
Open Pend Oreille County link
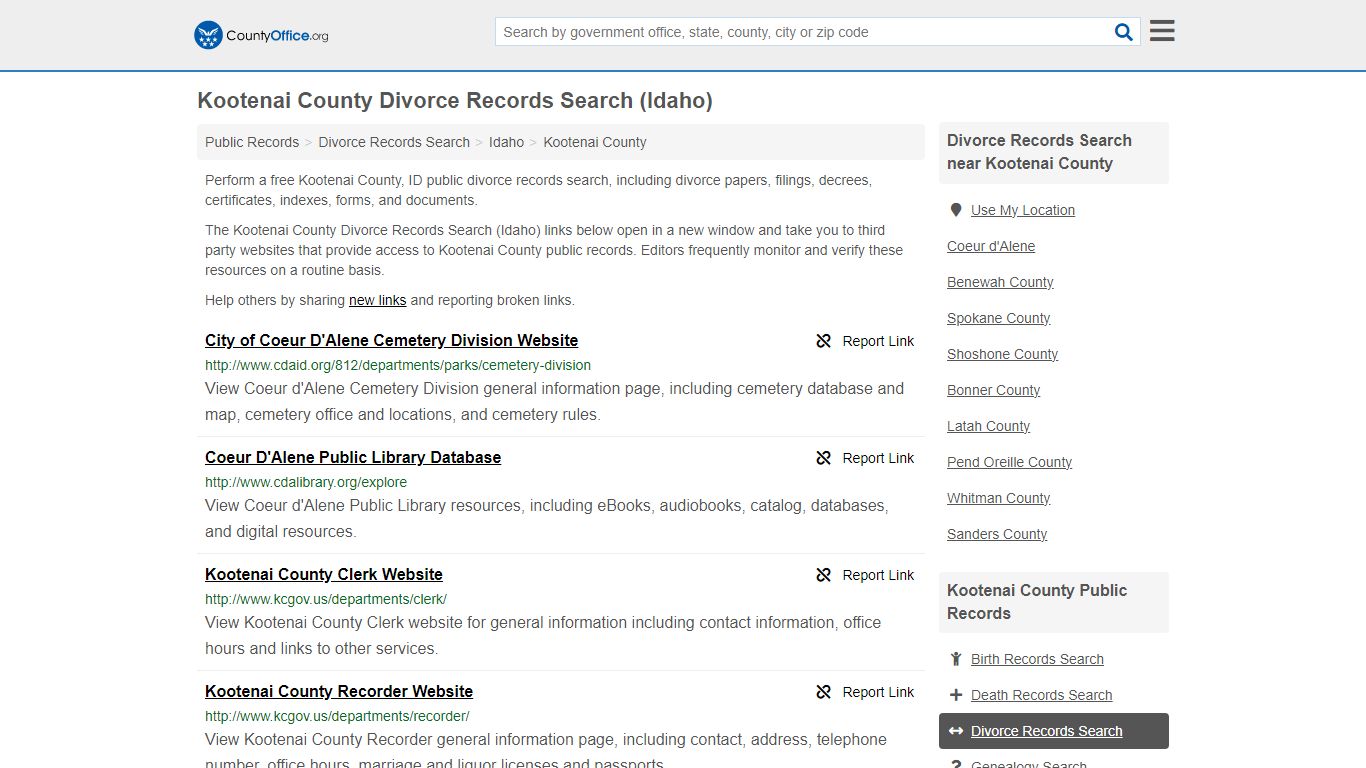(x=1009, y=462)
